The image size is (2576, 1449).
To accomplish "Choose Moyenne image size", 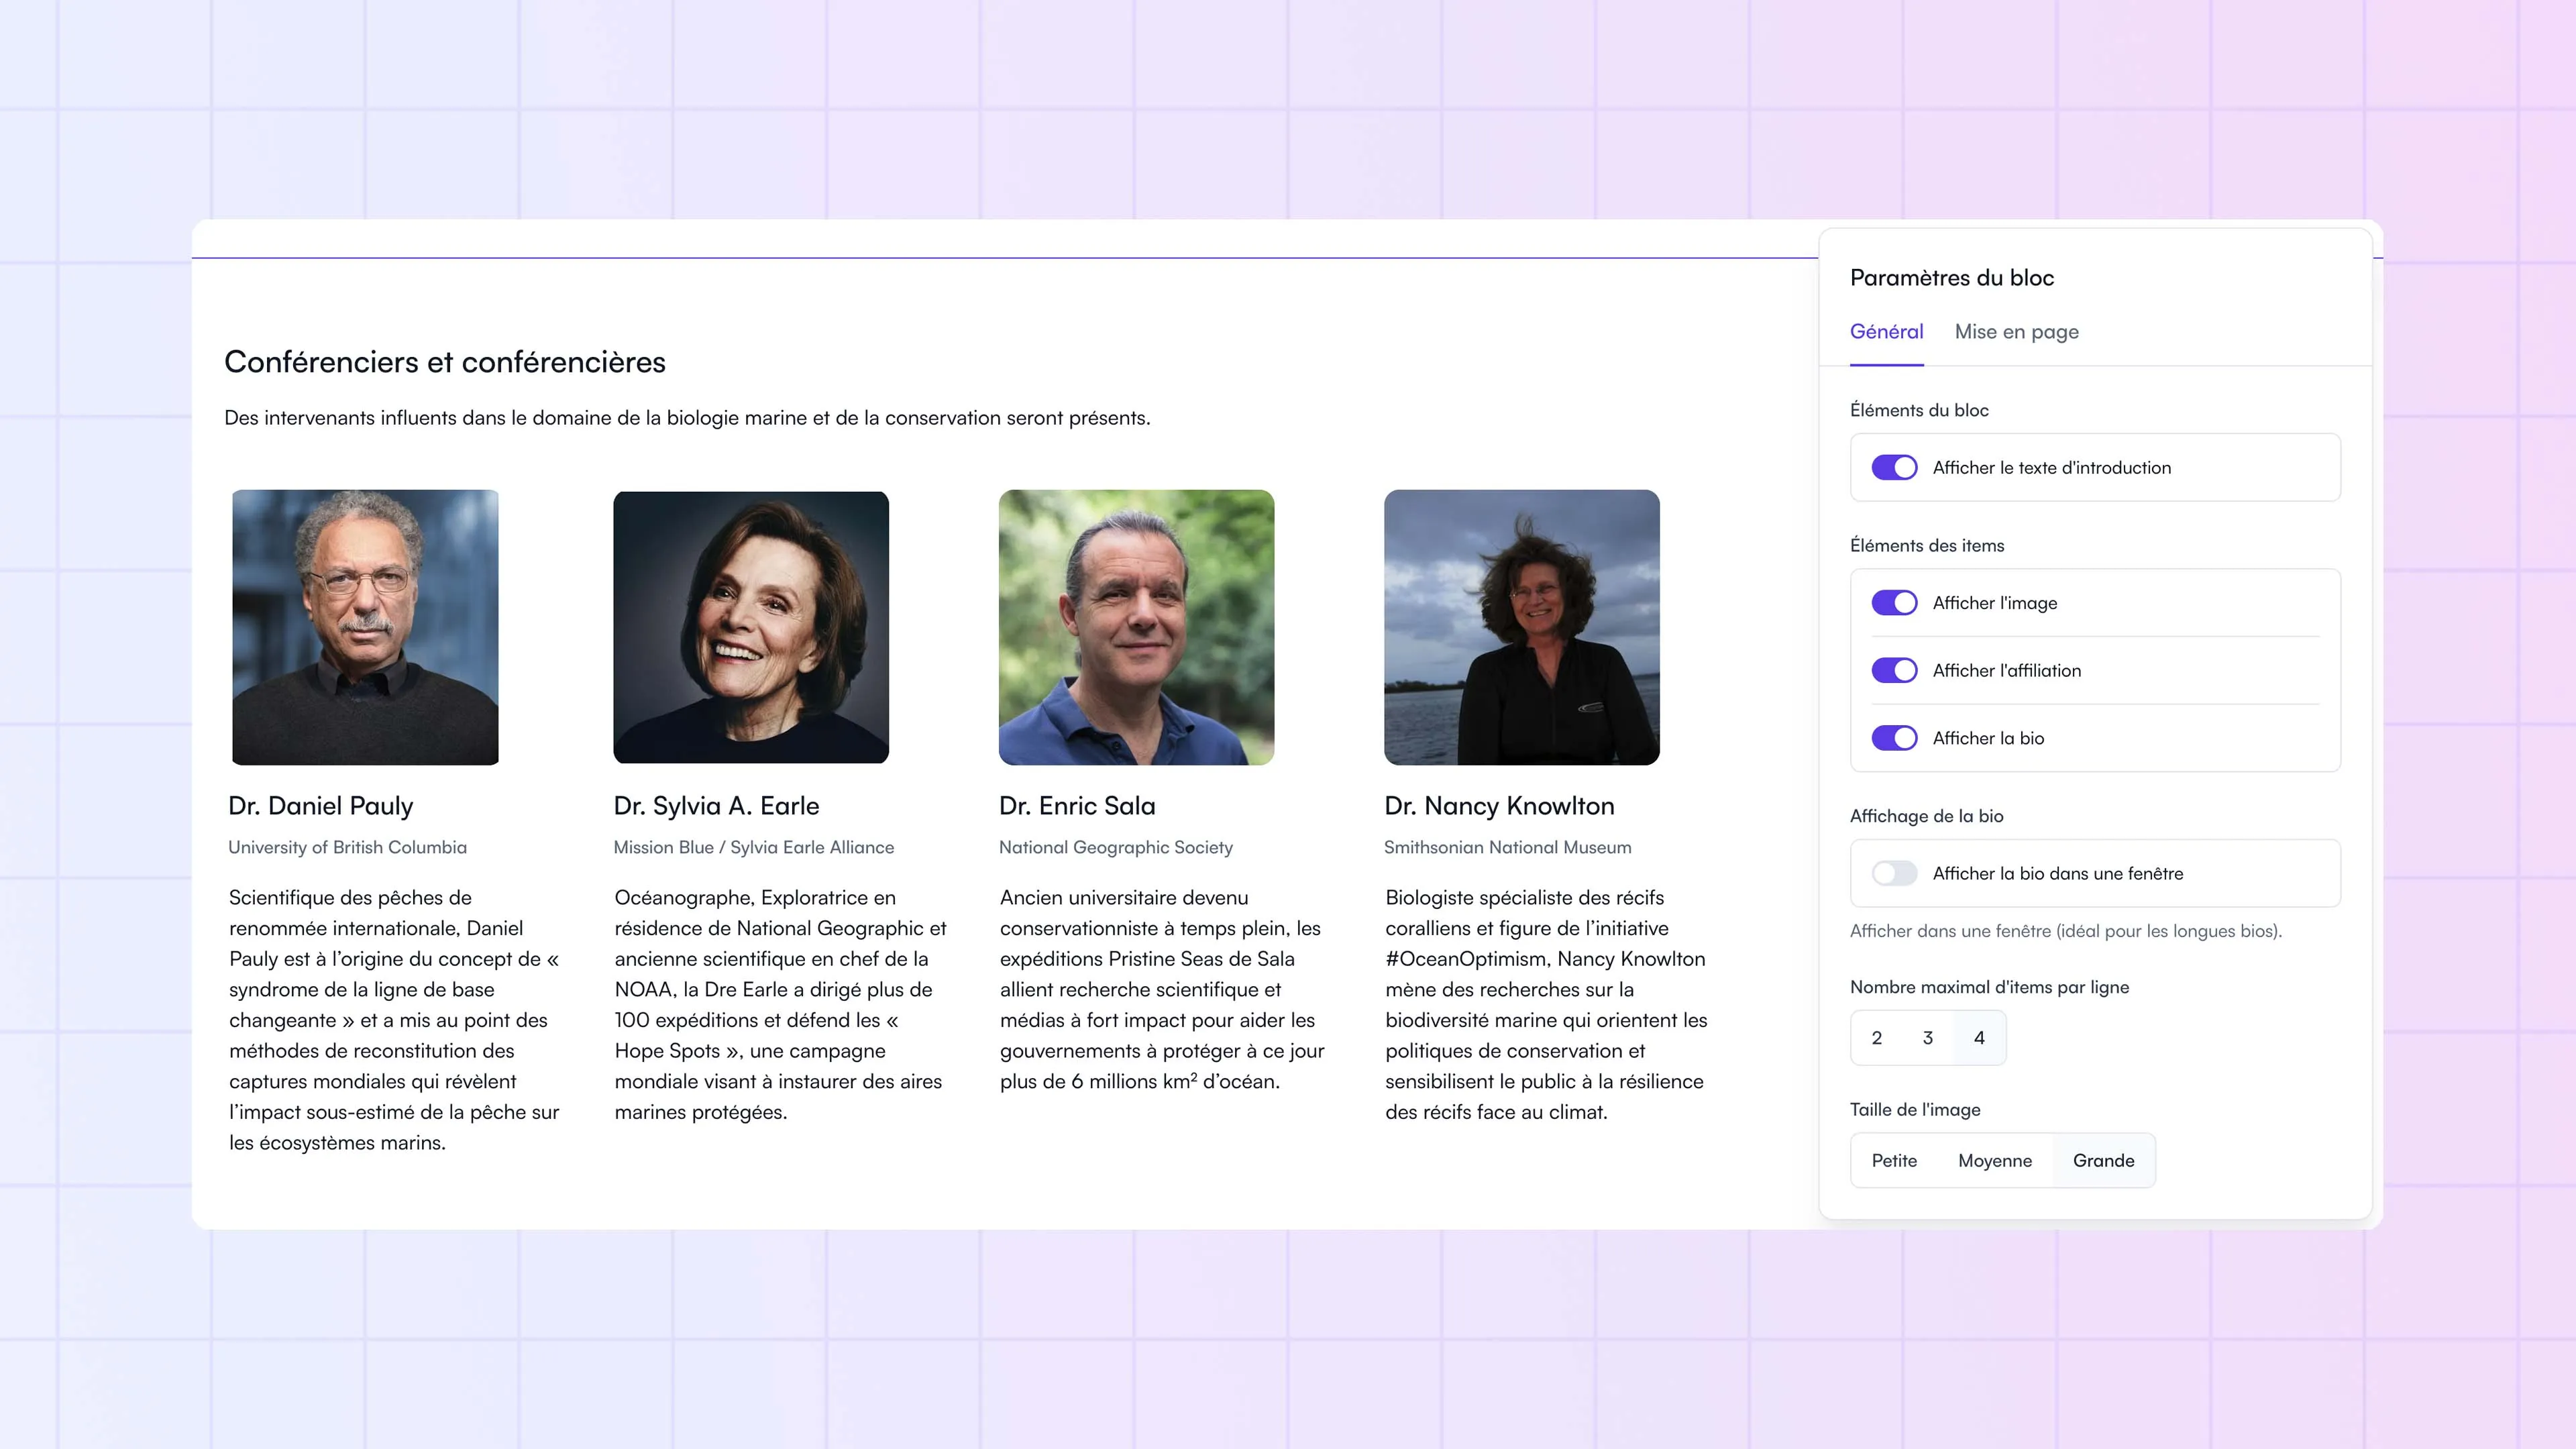I will (x=1995, y=1161).
